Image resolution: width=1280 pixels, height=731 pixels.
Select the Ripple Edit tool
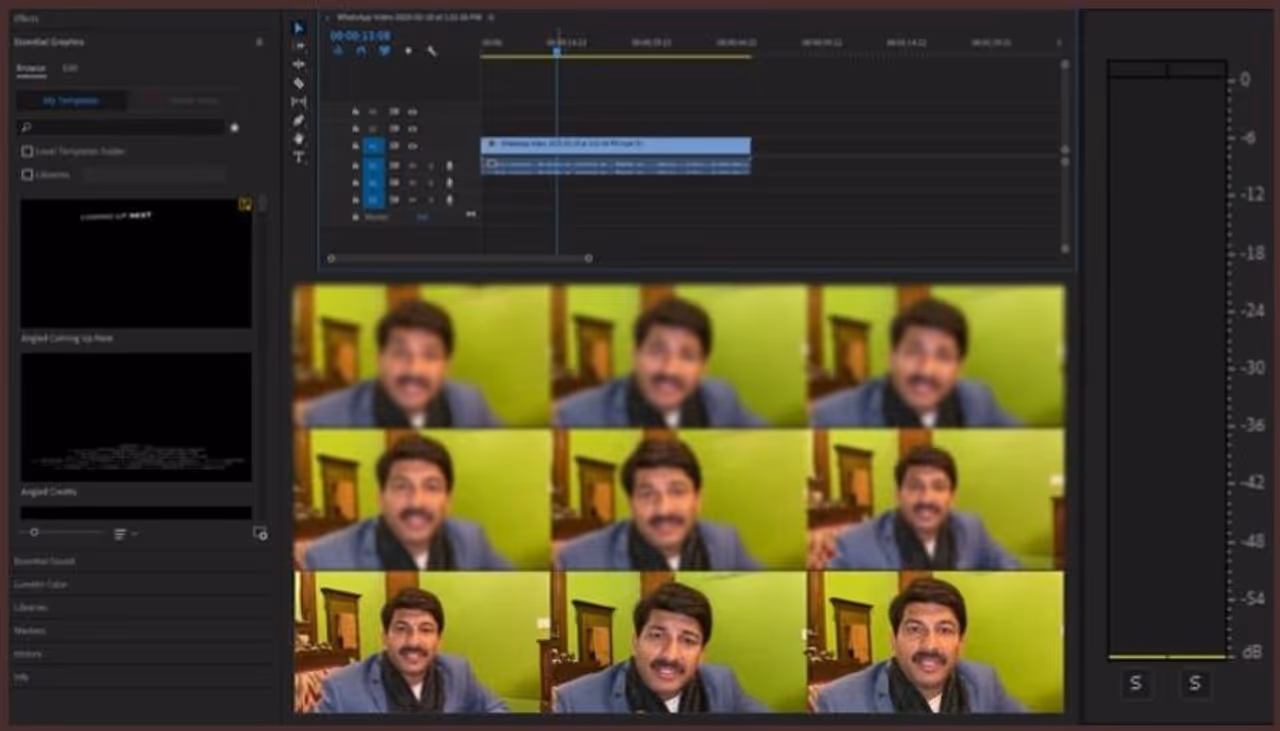tap(298, 64)
